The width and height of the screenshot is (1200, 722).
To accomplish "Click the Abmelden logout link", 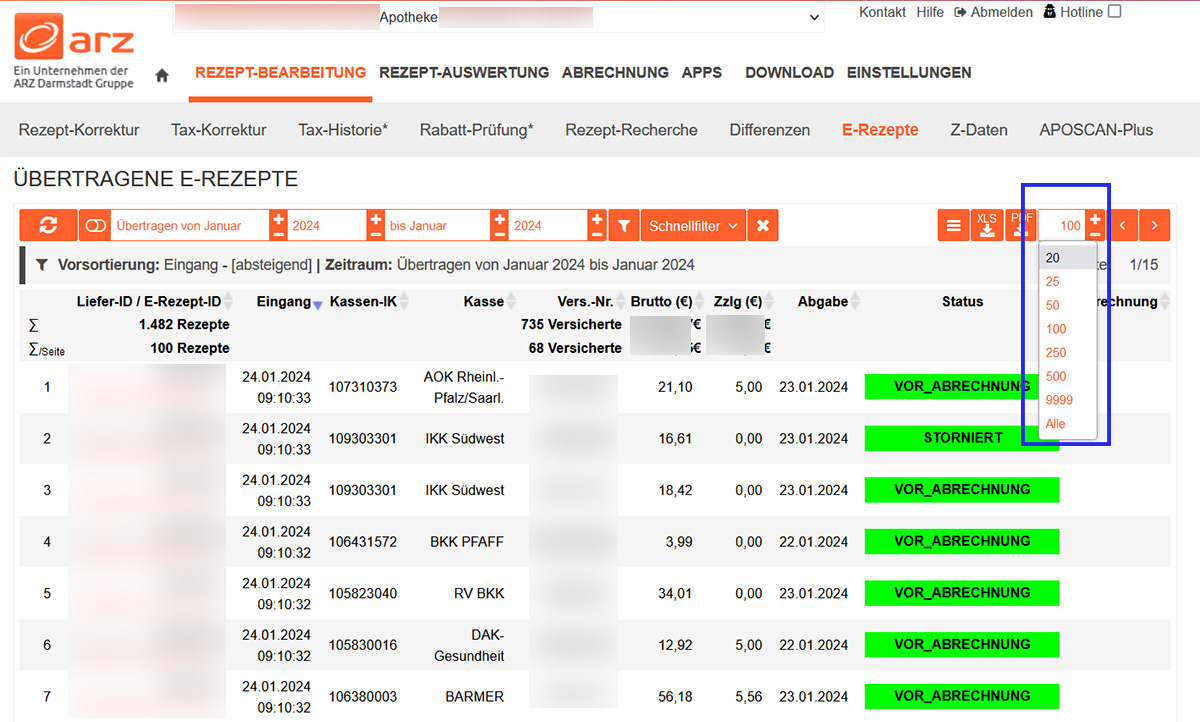I will pyautogui.click(x=993, y=13).
